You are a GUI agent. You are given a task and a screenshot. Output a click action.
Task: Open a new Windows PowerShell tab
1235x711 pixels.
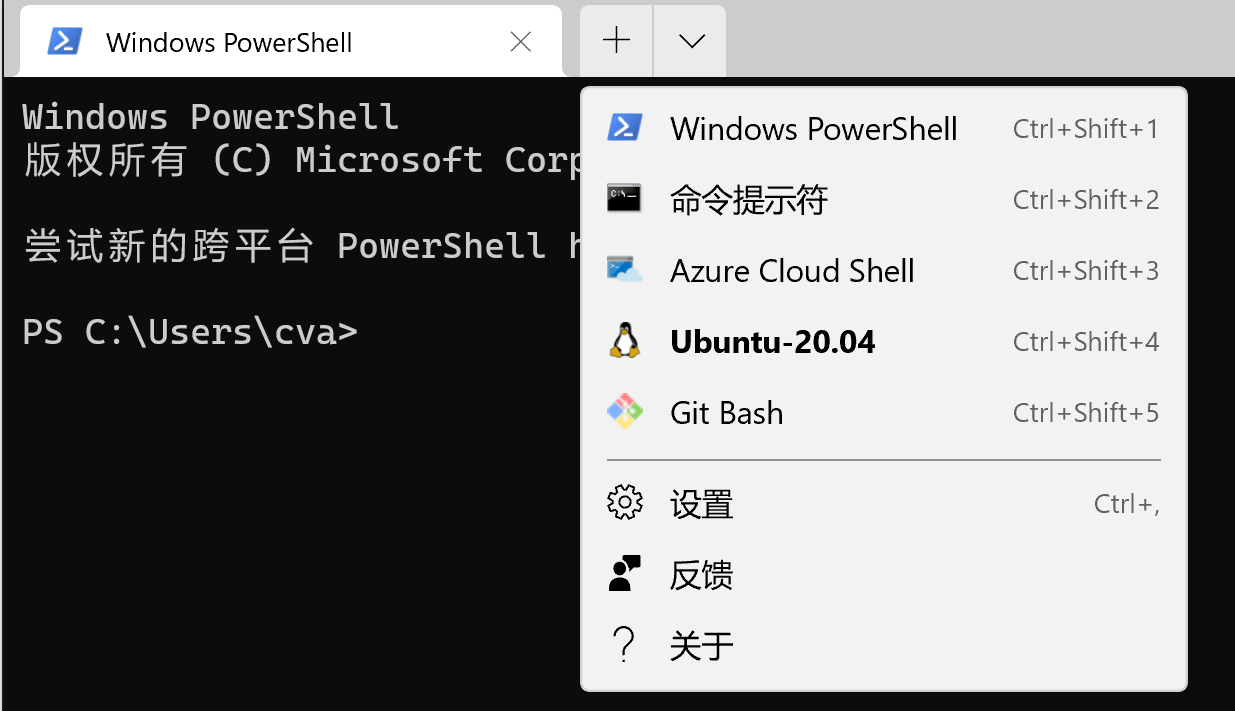point(814,128)
